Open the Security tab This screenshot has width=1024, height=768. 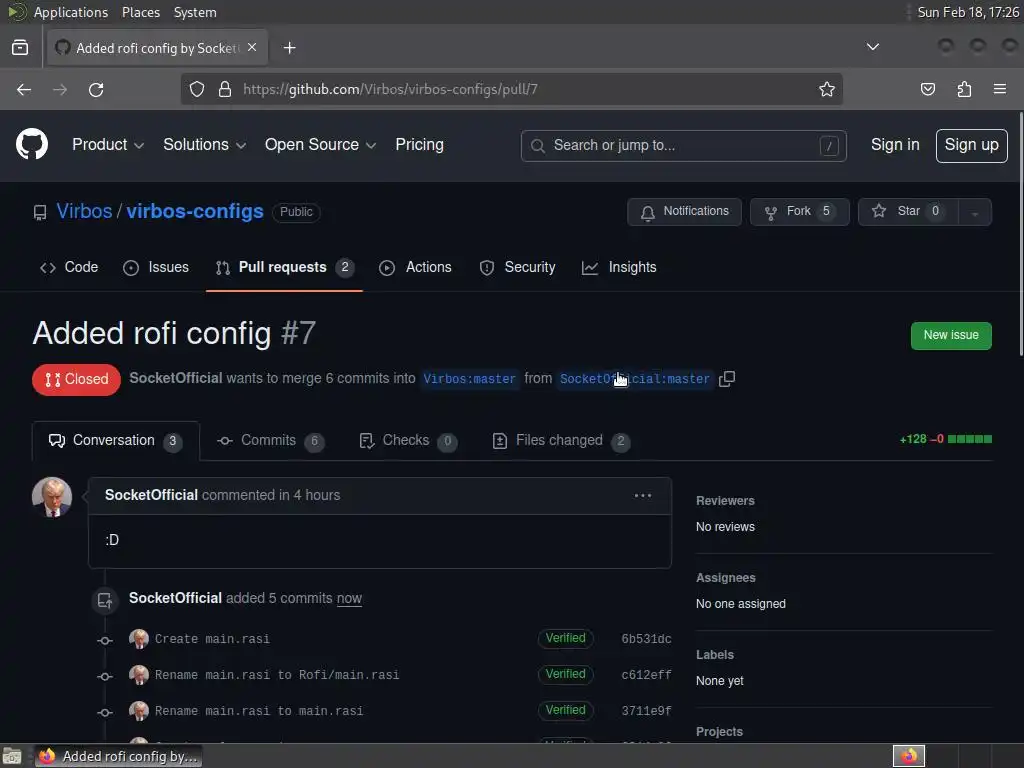(517, 268)
